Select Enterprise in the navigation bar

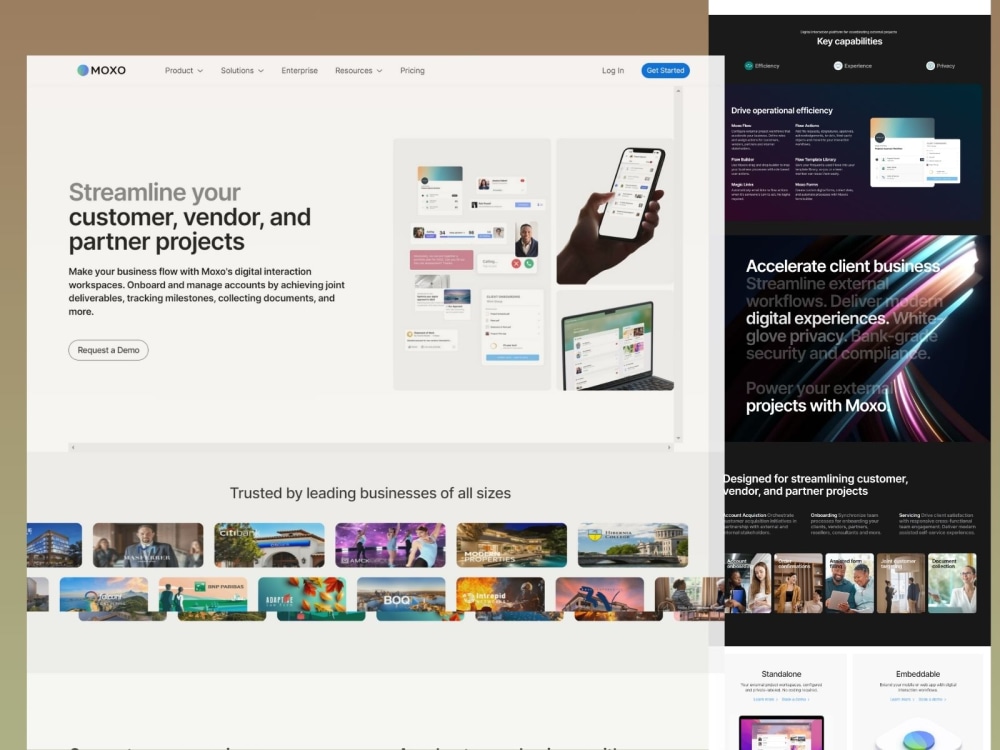click(x=299, y=70)
